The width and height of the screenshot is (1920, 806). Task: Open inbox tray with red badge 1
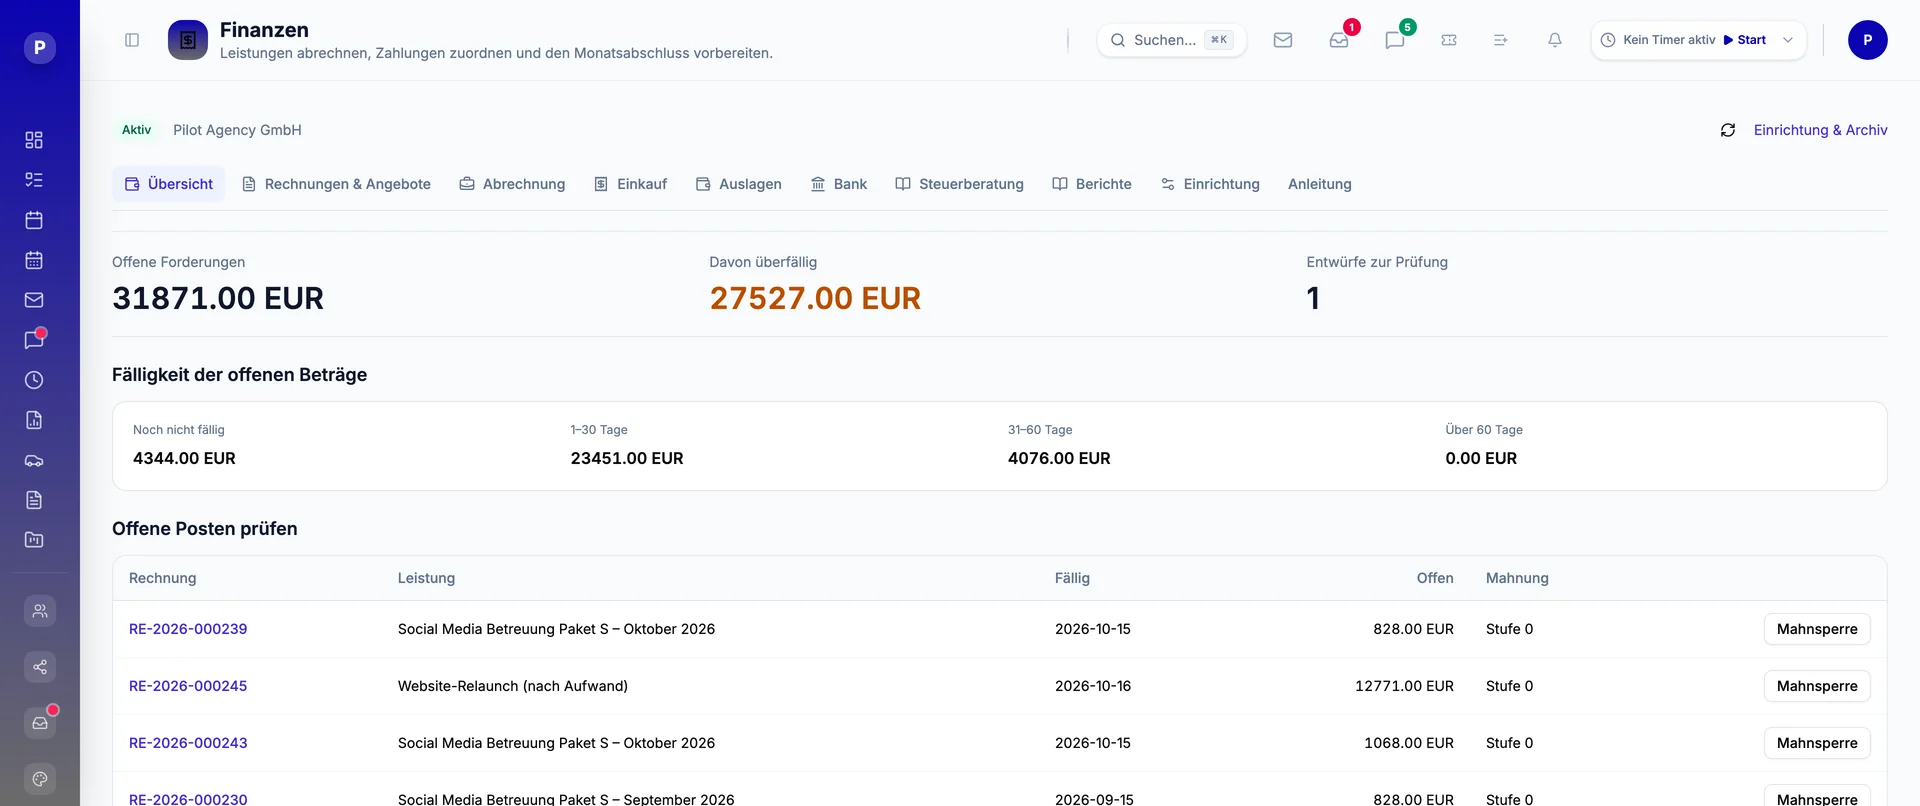pos(1339,40)
